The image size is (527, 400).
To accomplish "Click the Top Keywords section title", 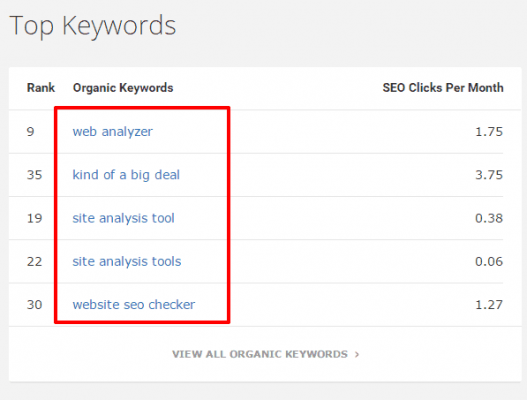I will click(93, 26).
